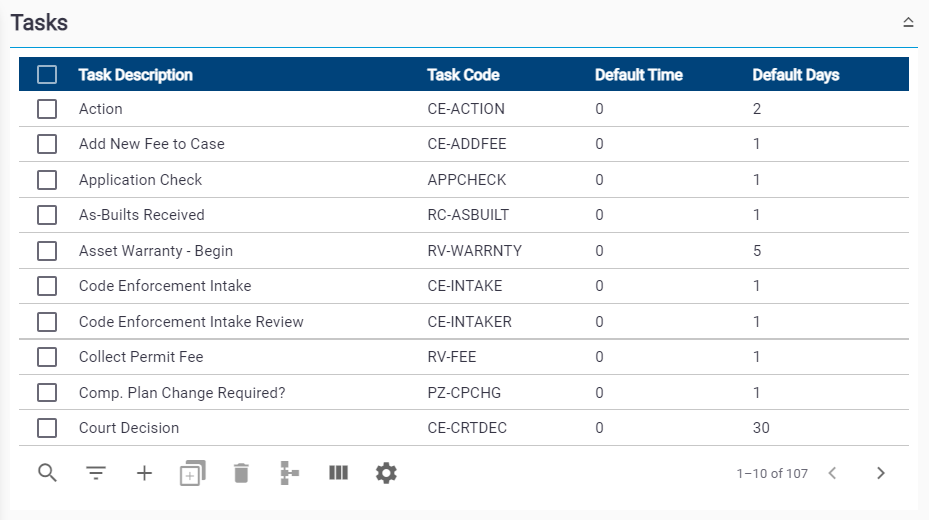Viewport: 929px width, 520px height.
Task: Sort by Default Time column header
Action: (639, 75)
